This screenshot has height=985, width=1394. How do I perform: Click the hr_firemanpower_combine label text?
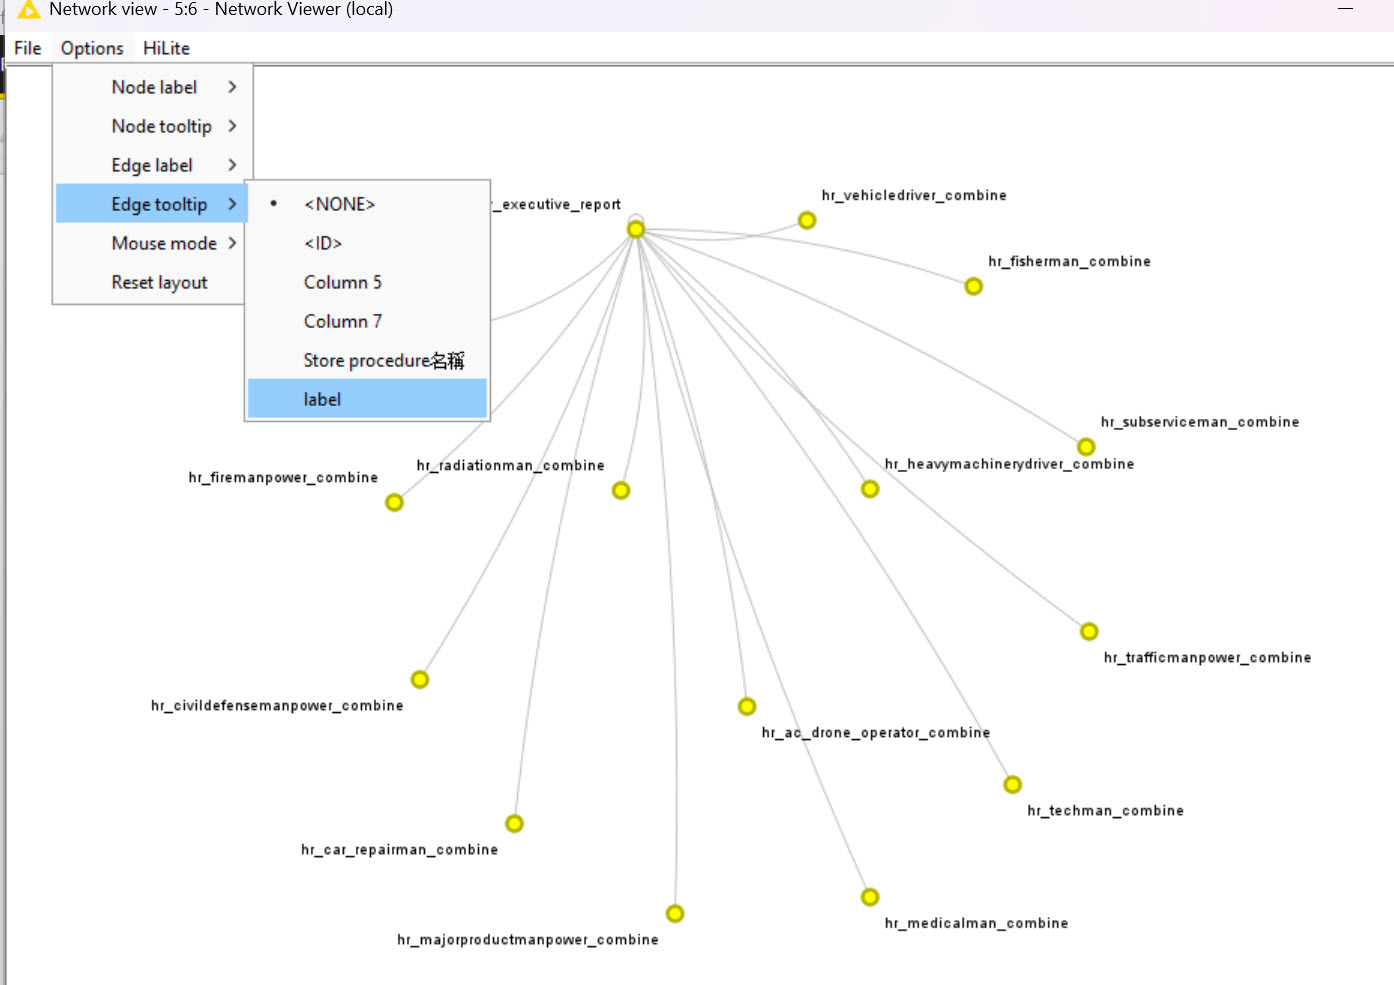(283, 477)
